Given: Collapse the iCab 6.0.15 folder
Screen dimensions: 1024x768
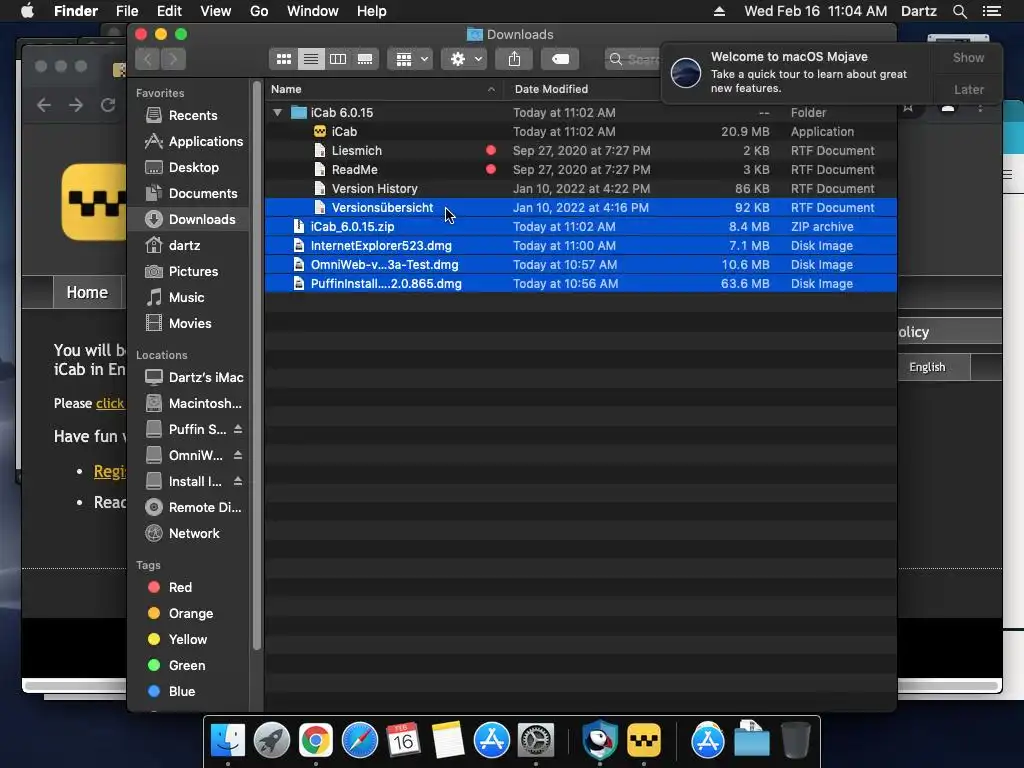Looking at the screenshot, I should click(278, 112).
